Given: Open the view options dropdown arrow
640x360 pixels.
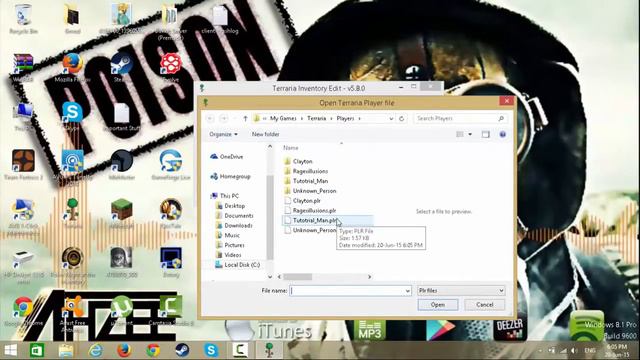Looking at the screenshot, I should (470, 134).
